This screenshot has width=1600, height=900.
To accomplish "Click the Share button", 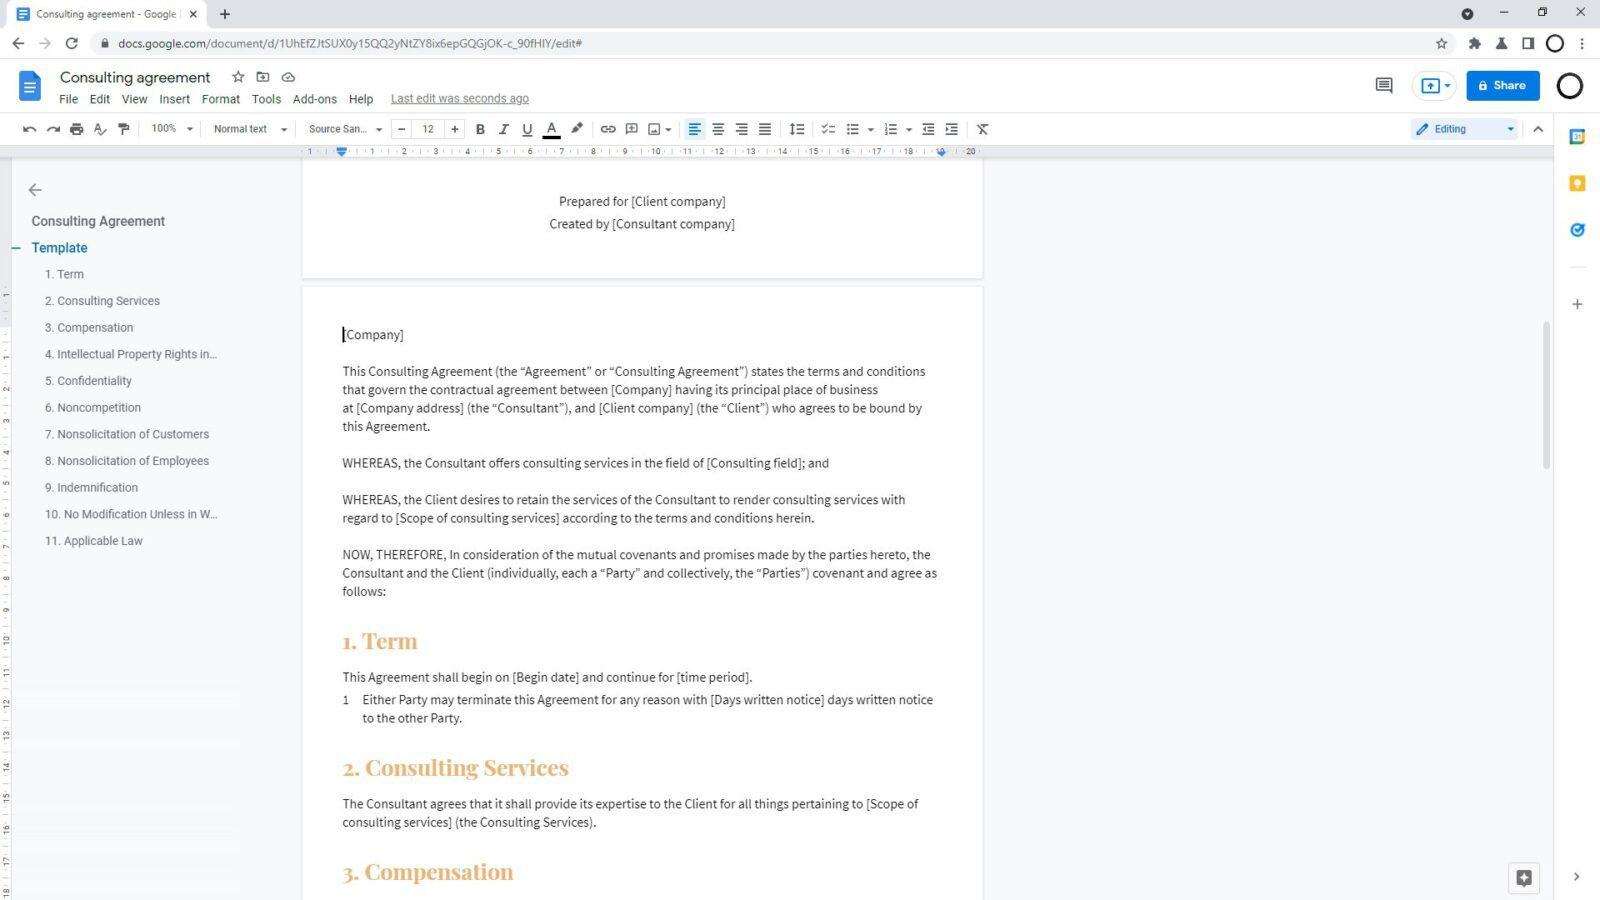I will click(x=1503, y=85).
